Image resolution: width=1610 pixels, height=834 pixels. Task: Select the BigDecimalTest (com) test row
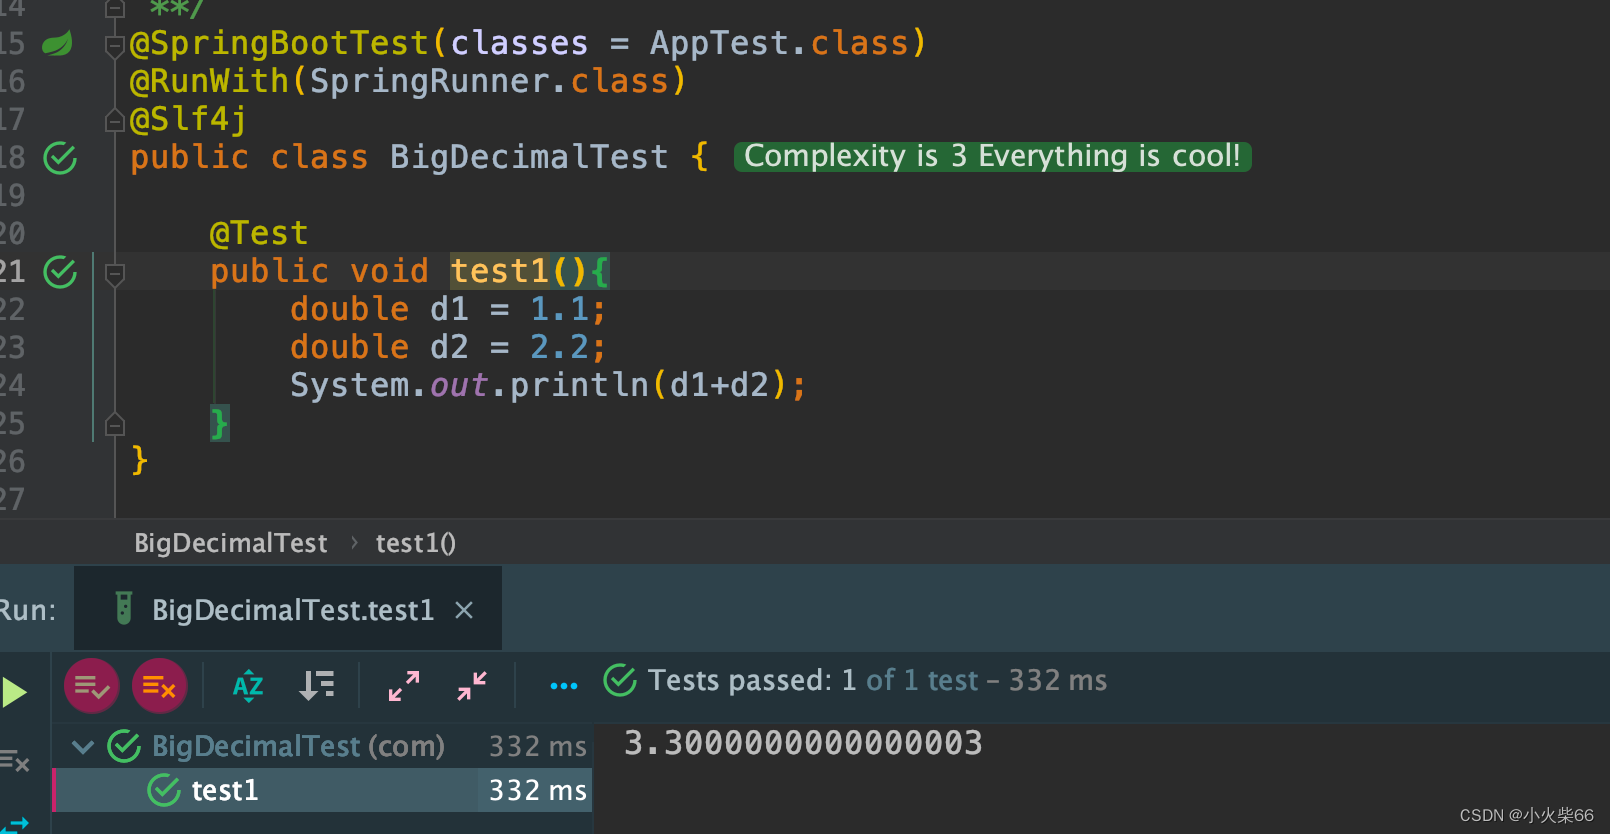322,746
